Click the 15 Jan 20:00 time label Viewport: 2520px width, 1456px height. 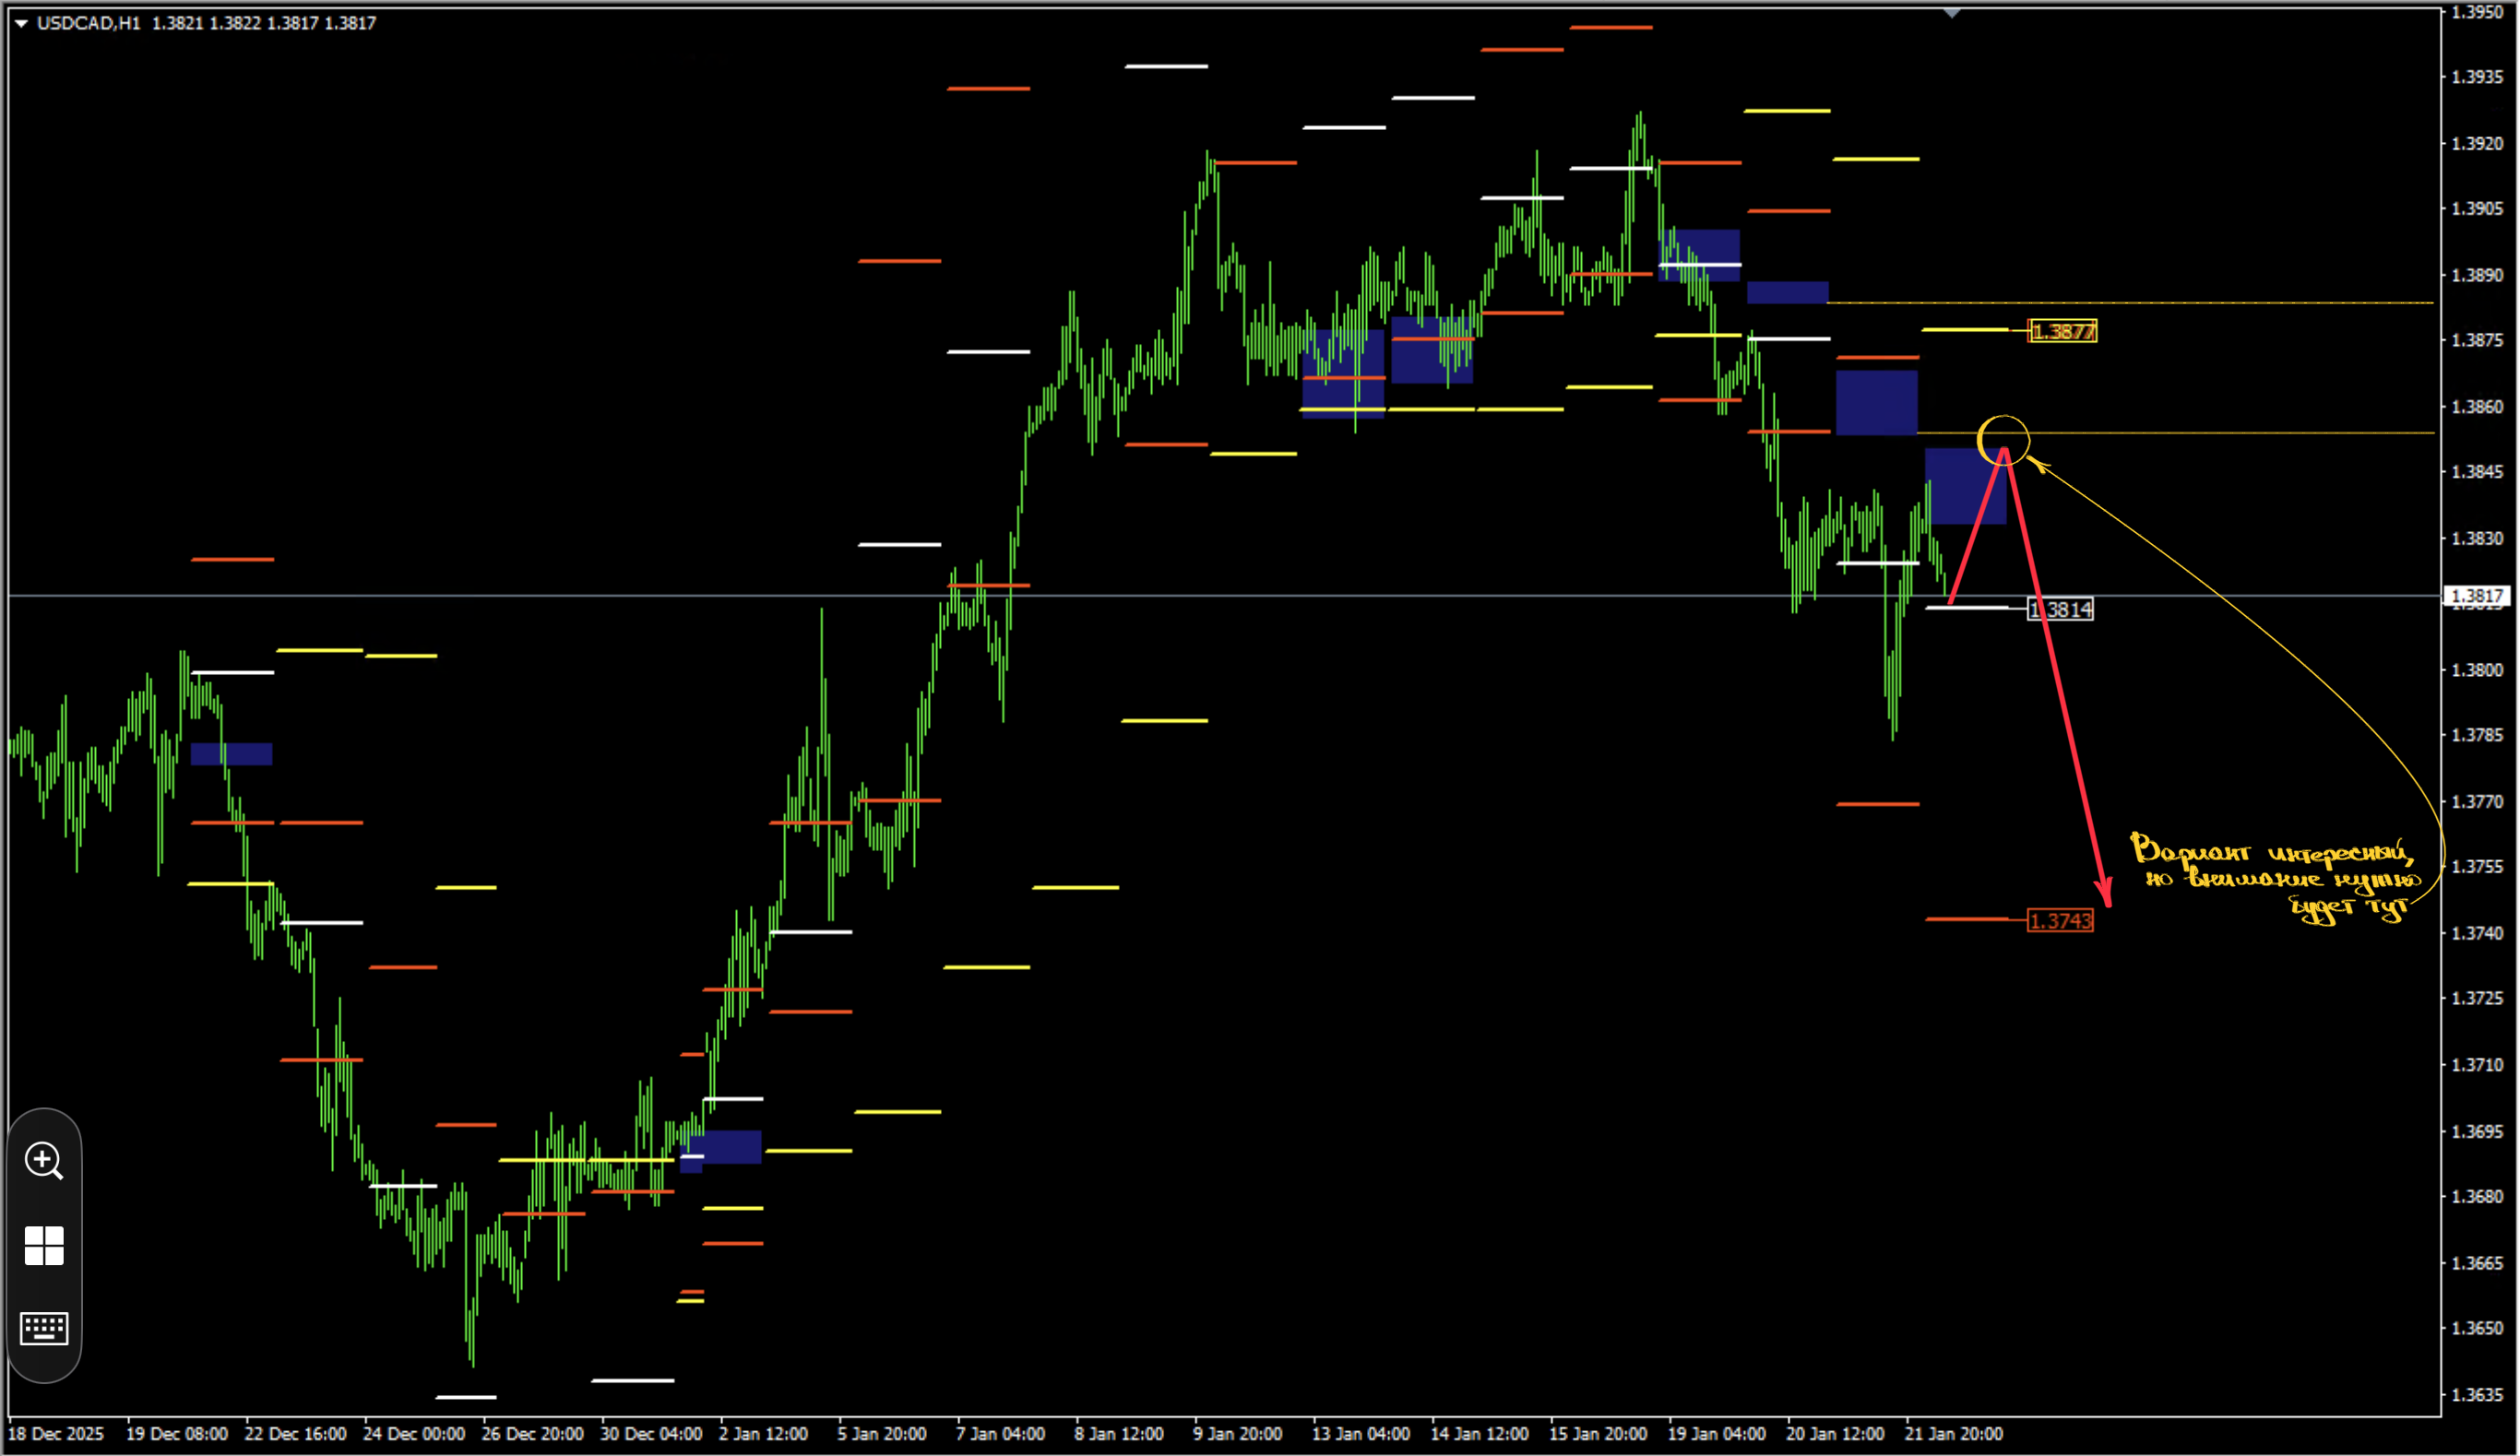(x=1598, y=1433)
